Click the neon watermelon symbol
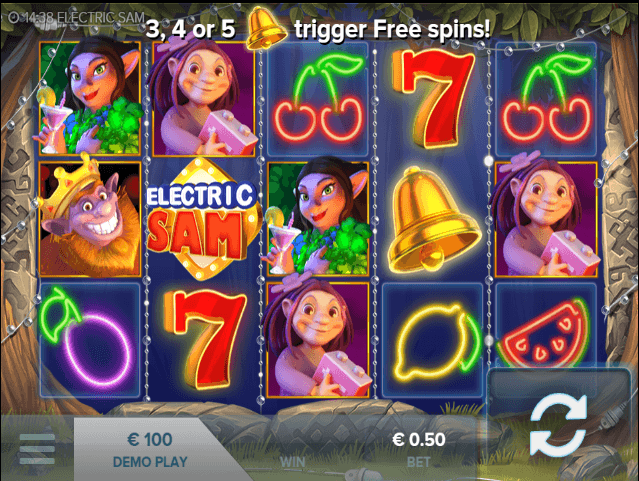 tap(545, 334)
